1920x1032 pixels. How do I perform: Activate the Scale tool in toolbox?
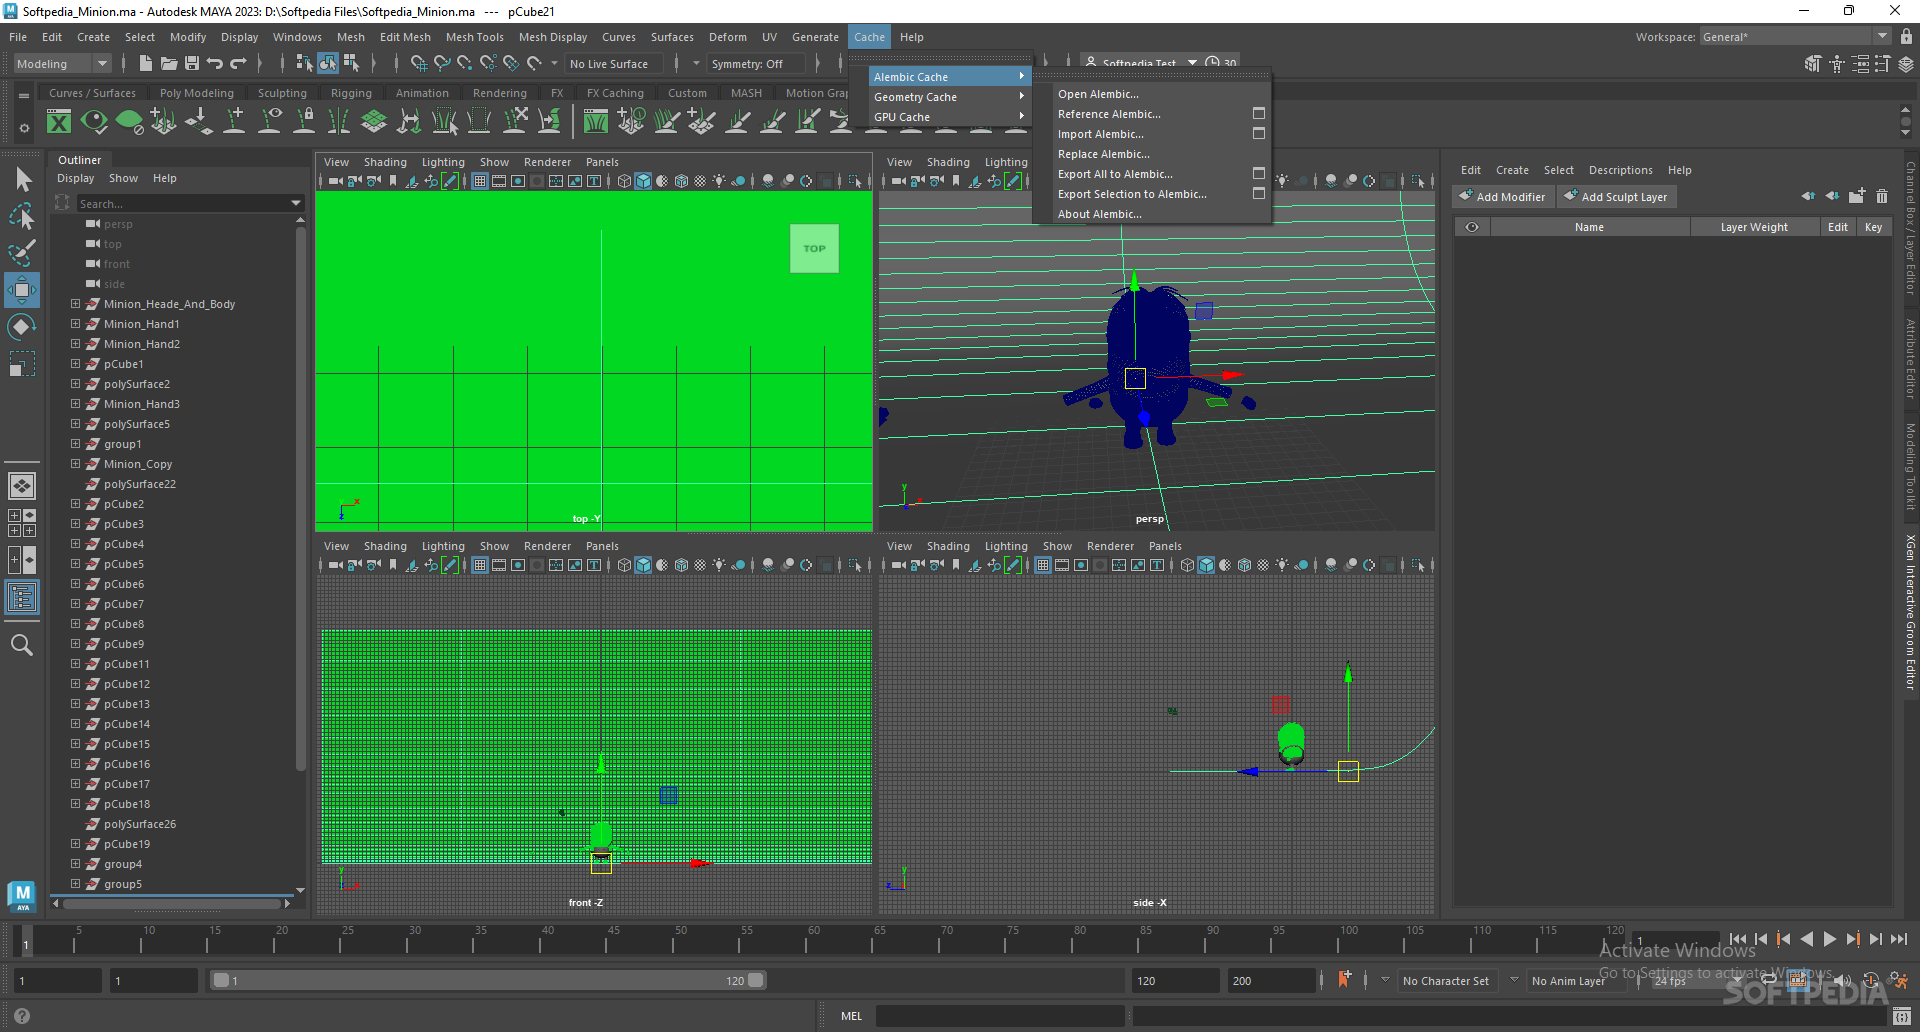click(22, 364)
